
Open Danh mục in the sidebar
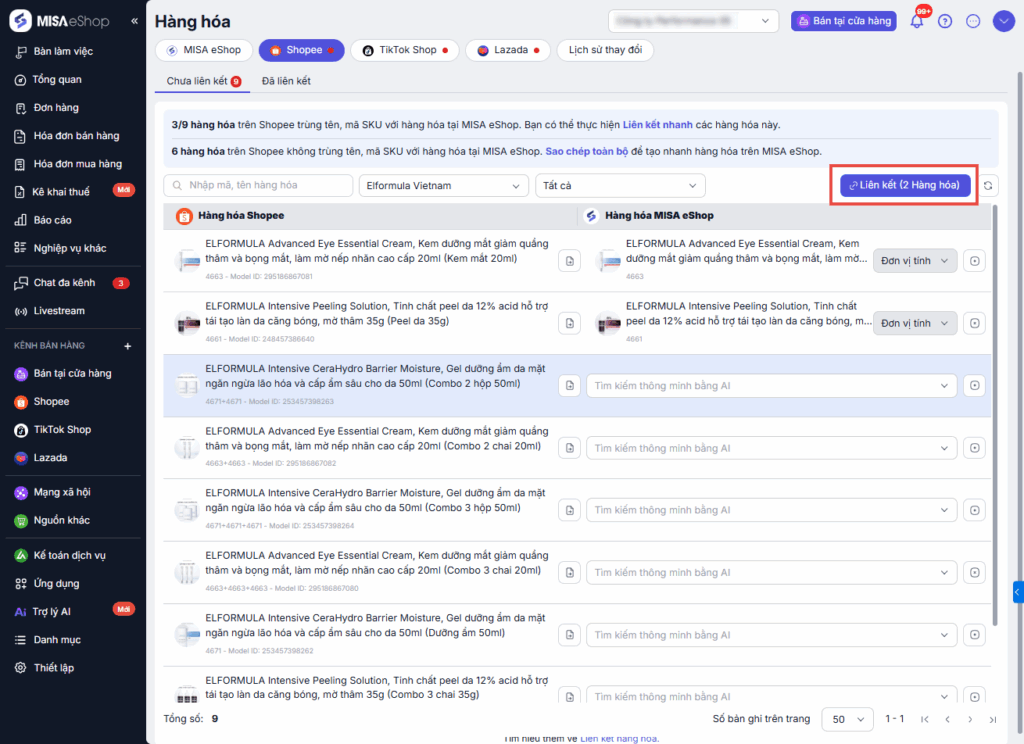tap(57, 640)
